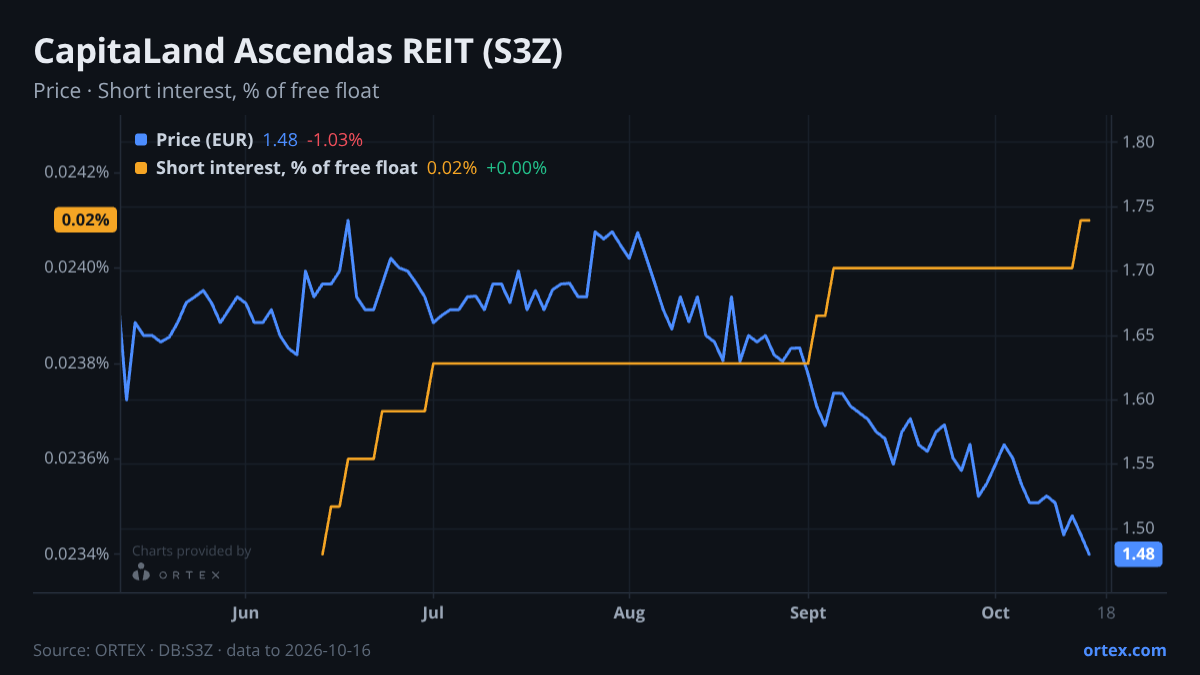Viewport: 1200px width, 675px height.
Task: Click the Charts provided by caption
Action: pyautogui.click(x=192, y=551)
